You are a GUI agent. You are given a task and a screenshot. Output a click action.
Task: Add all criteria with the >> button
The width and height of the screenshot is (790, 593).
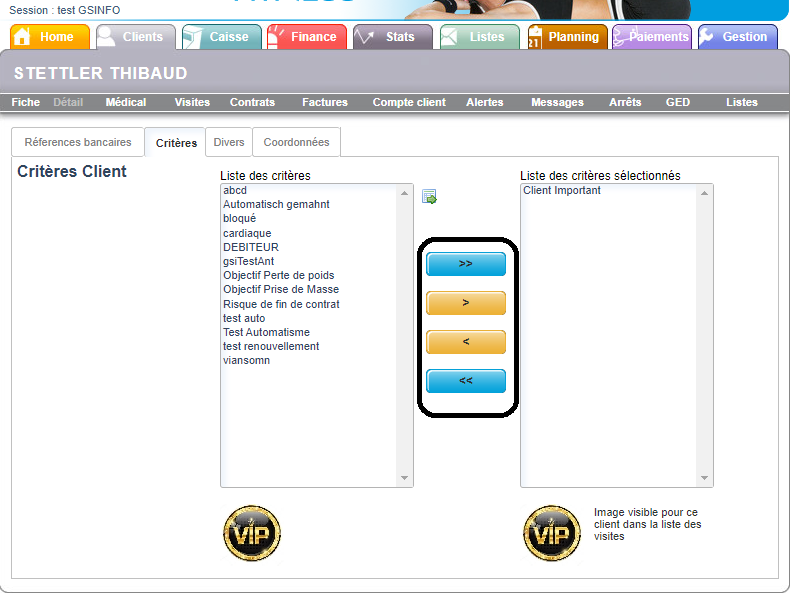(x=466, y=264)
